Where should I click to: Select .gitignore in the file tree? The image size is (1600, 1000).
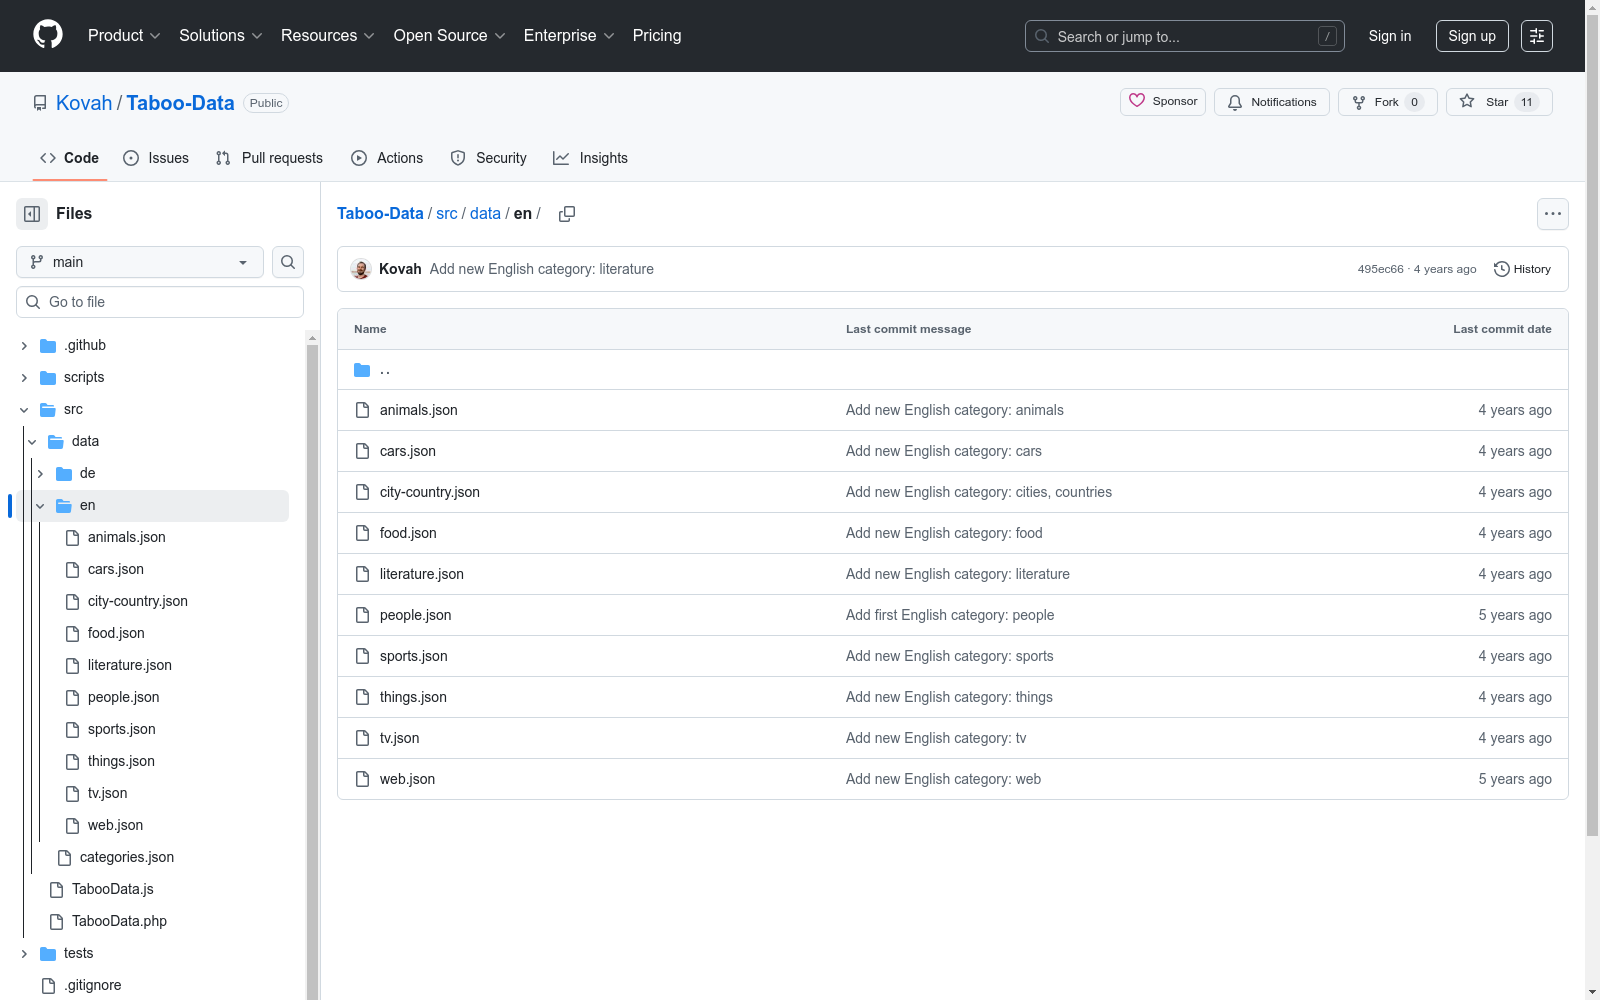[x=93, y=986]
